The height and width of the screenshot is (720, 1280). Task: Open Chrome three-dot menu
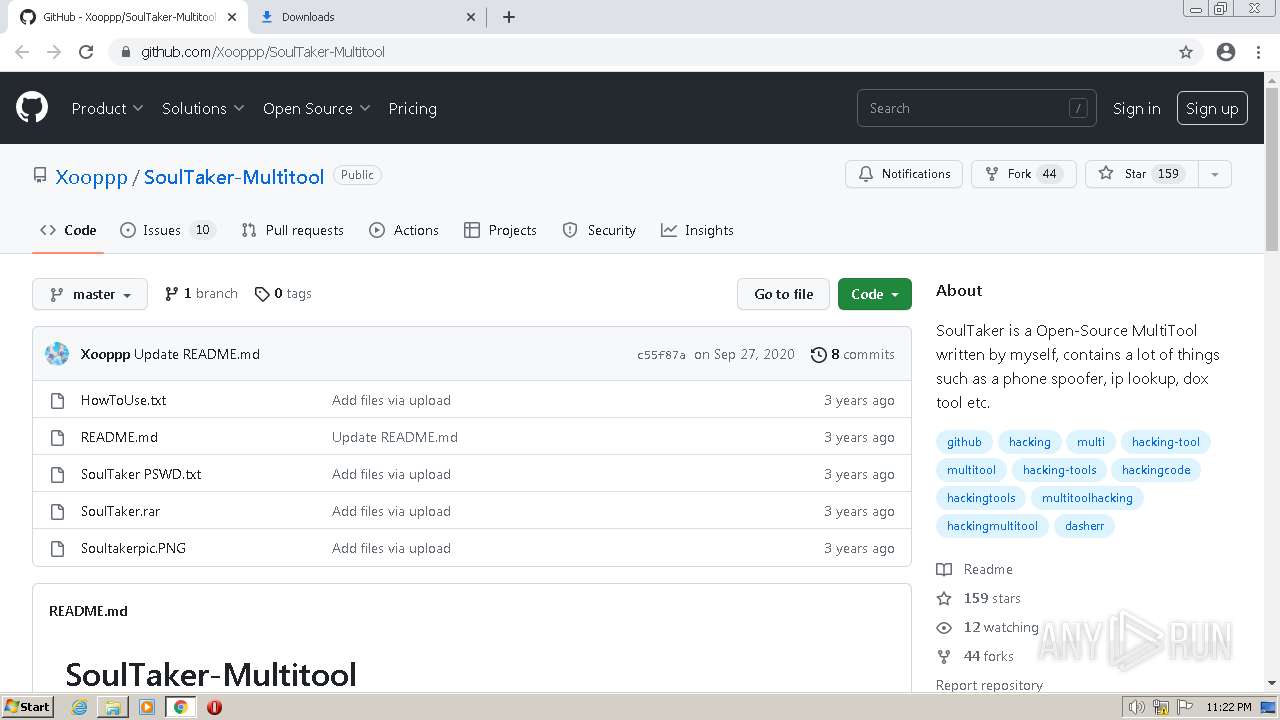coord(1258,52)
